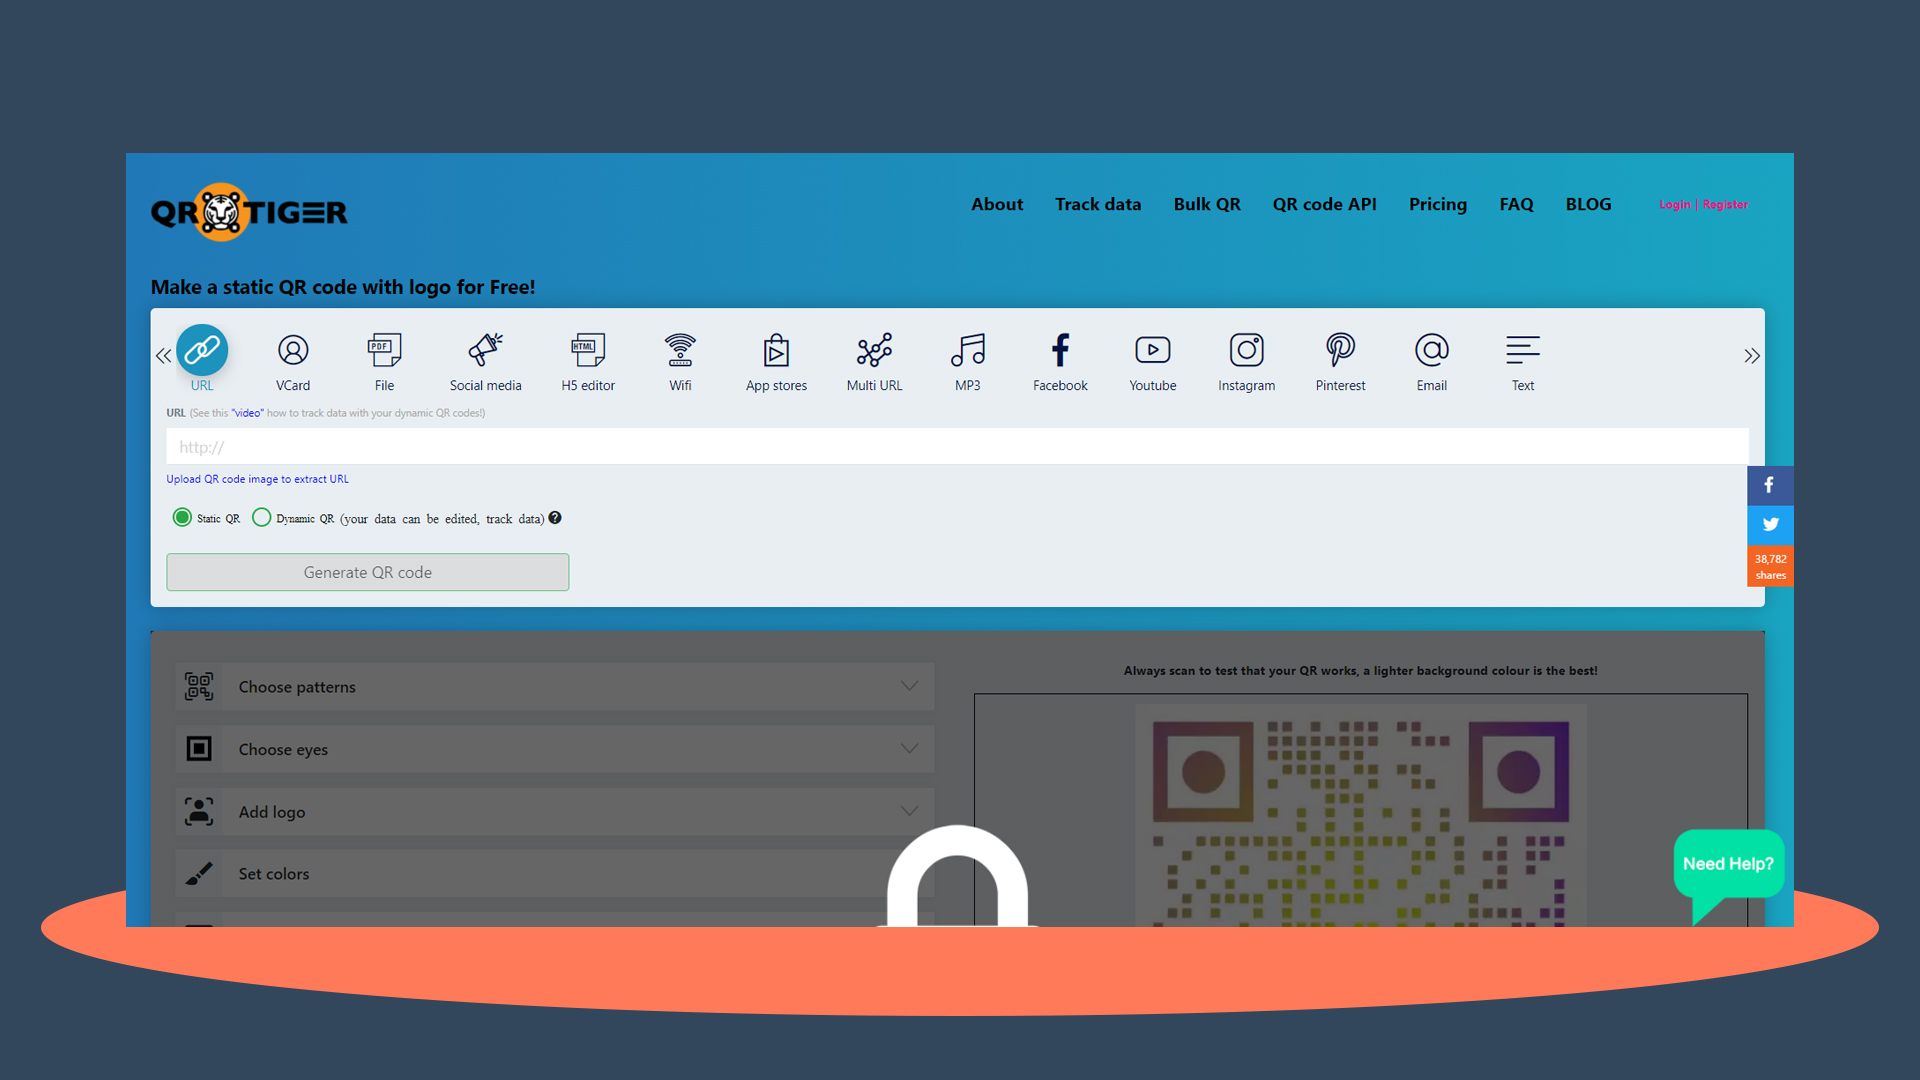Open the BLOG page
Viewport: 1920px width, 1080px height.
[x=1588, y=204]
